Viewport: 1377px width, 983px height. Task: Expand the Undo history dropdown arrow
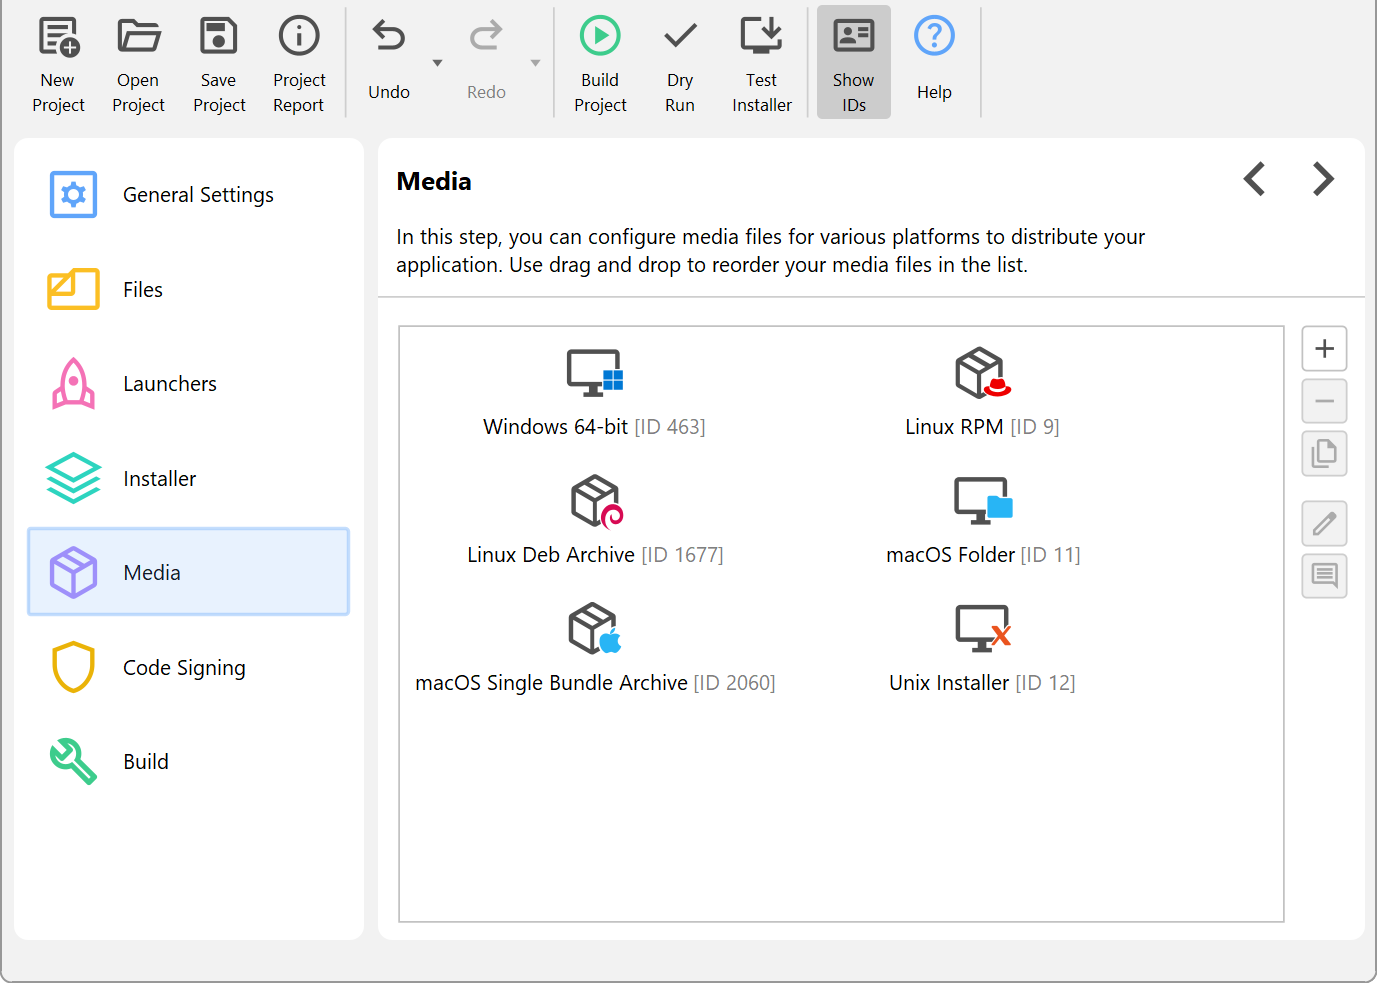point(437,63)
